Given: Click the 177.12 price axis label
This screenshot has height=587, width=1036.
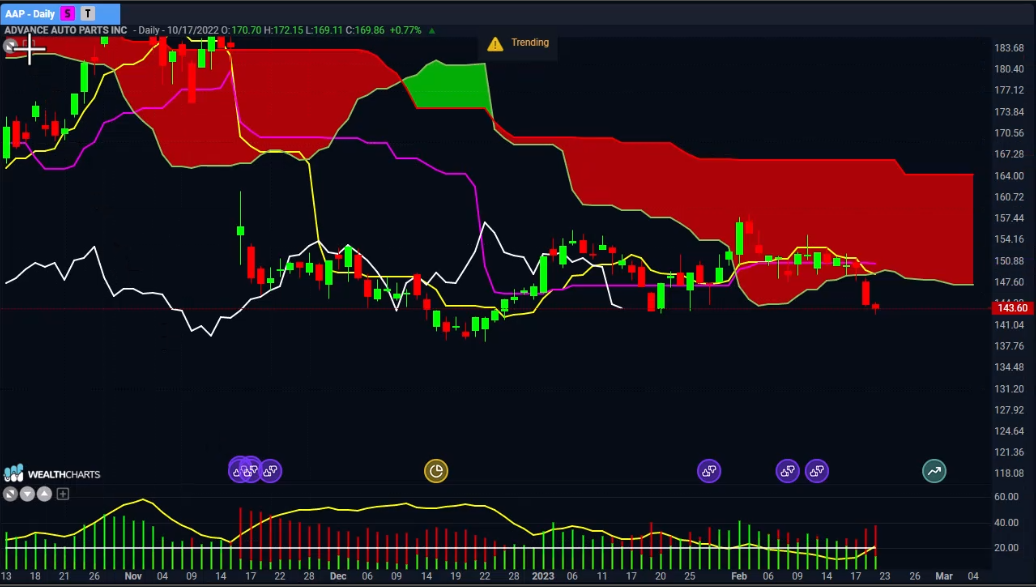Looking at the screenshot, I should 1009,90.
